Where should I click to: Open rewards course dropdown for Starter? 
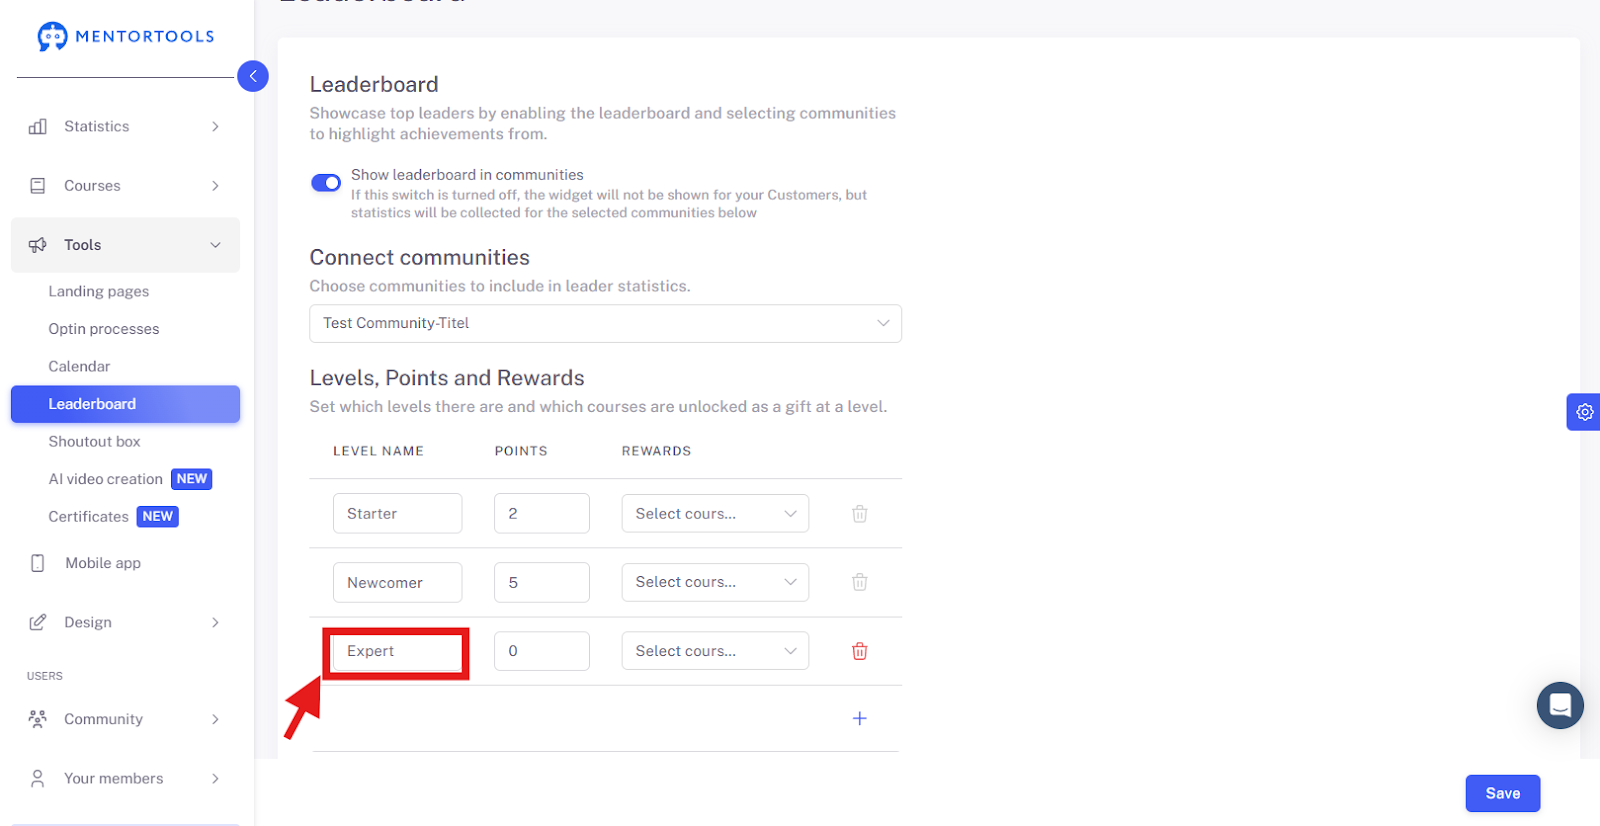point(715,514)
